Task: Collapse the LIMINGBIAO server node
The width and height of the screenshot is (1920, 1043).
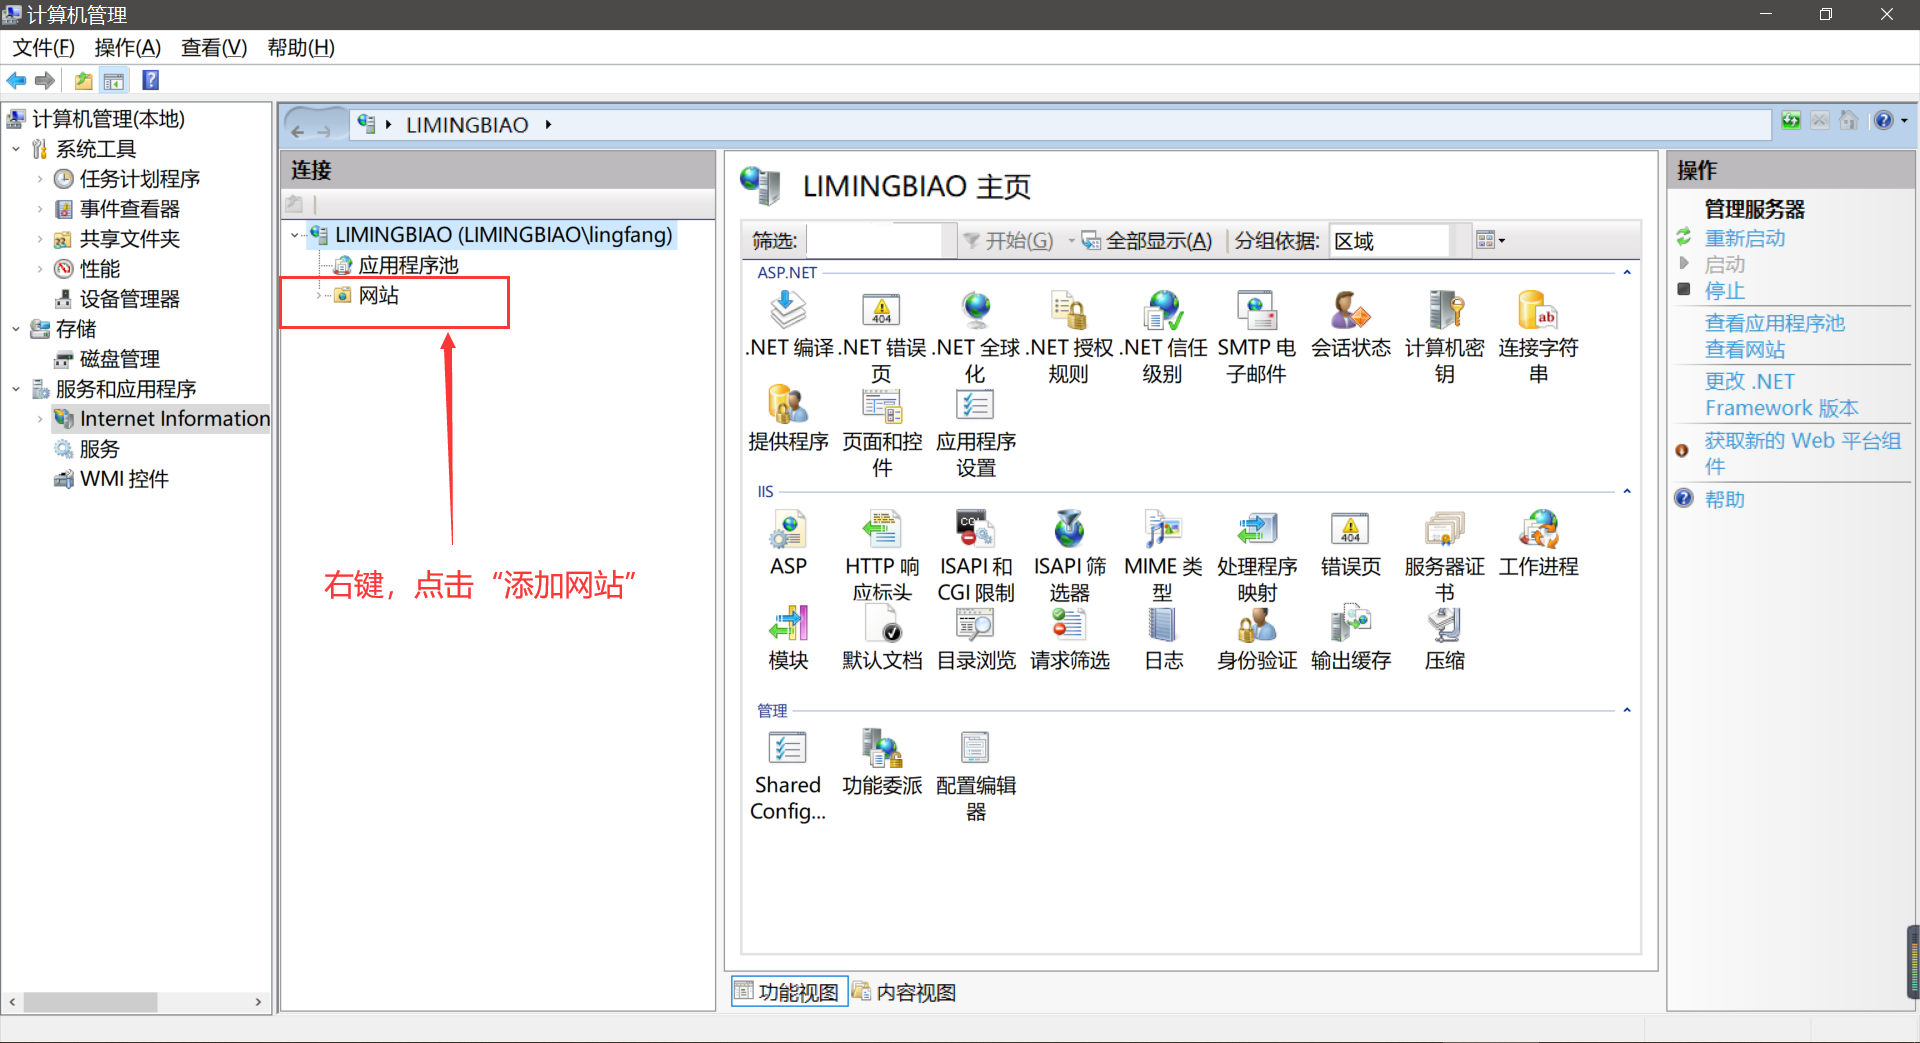Action: coord(295,235)
